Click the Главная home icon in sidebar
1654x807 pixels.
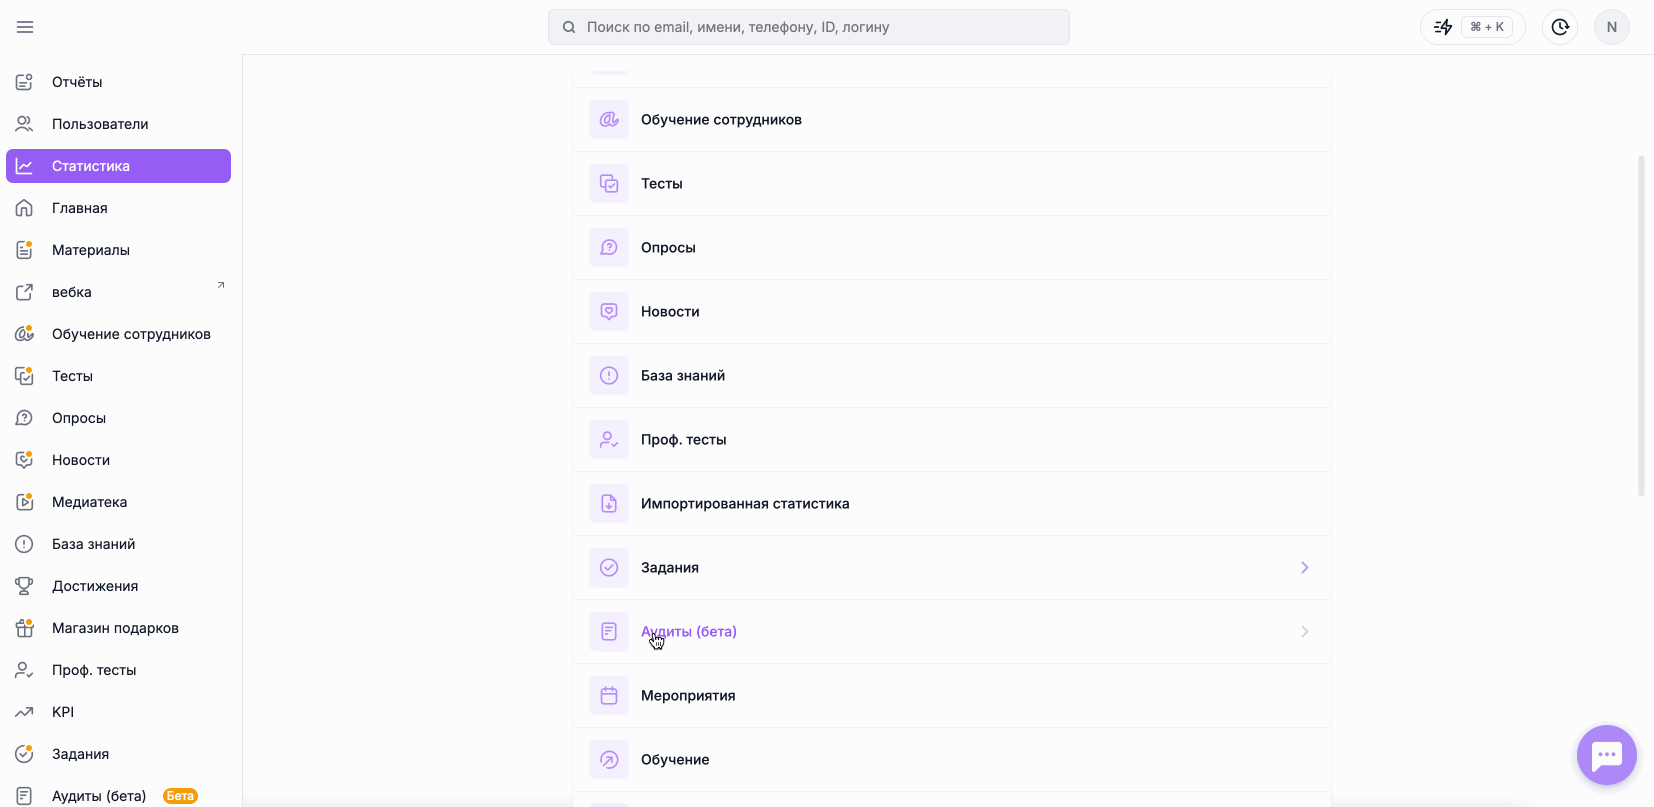click(x=25, y=208)
